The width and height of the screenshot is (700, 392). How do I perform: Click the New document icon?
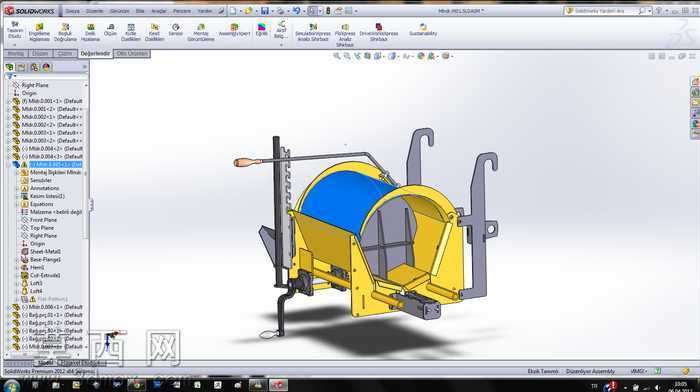coord(233,11)
